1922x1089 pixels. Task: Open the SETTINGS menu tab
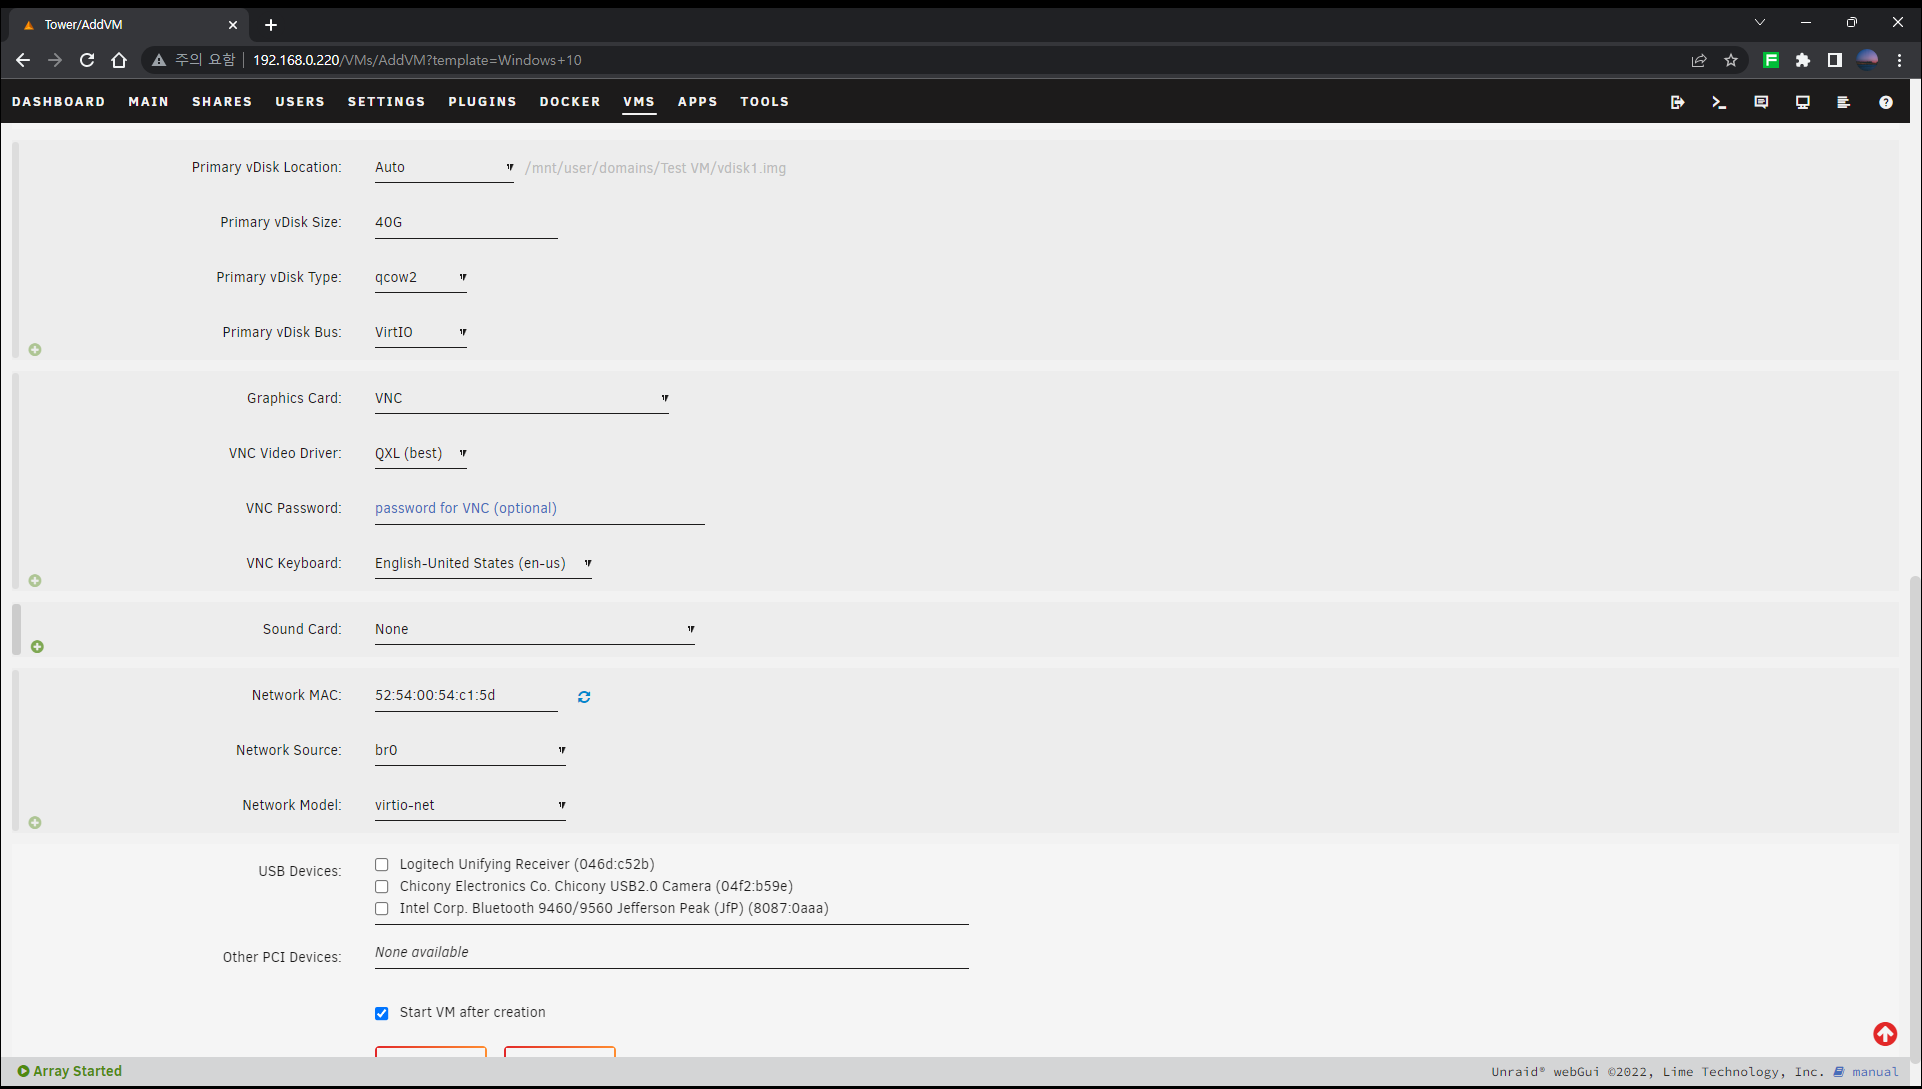pyautogui.click(x=386, y=102)
